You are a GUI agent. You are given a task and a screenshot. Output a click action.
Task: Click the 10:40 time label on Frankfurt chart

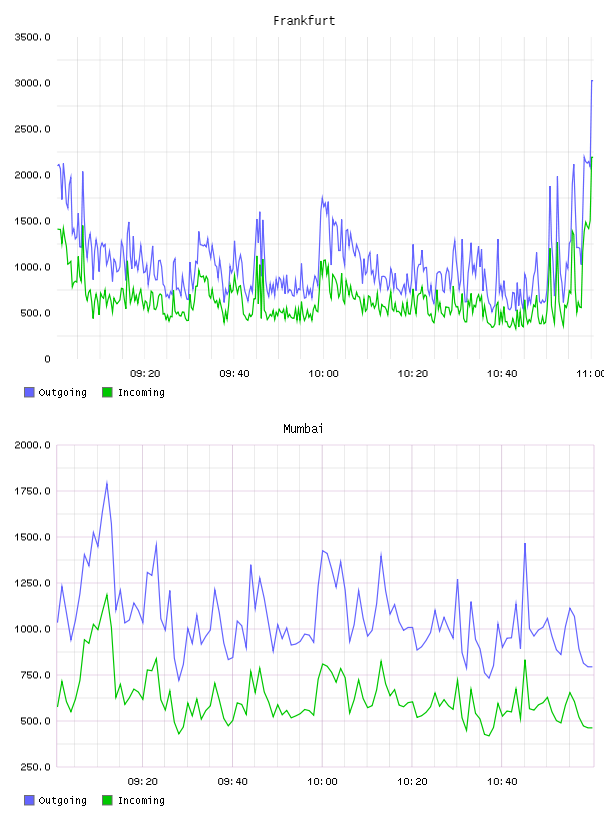coord(502,374)
